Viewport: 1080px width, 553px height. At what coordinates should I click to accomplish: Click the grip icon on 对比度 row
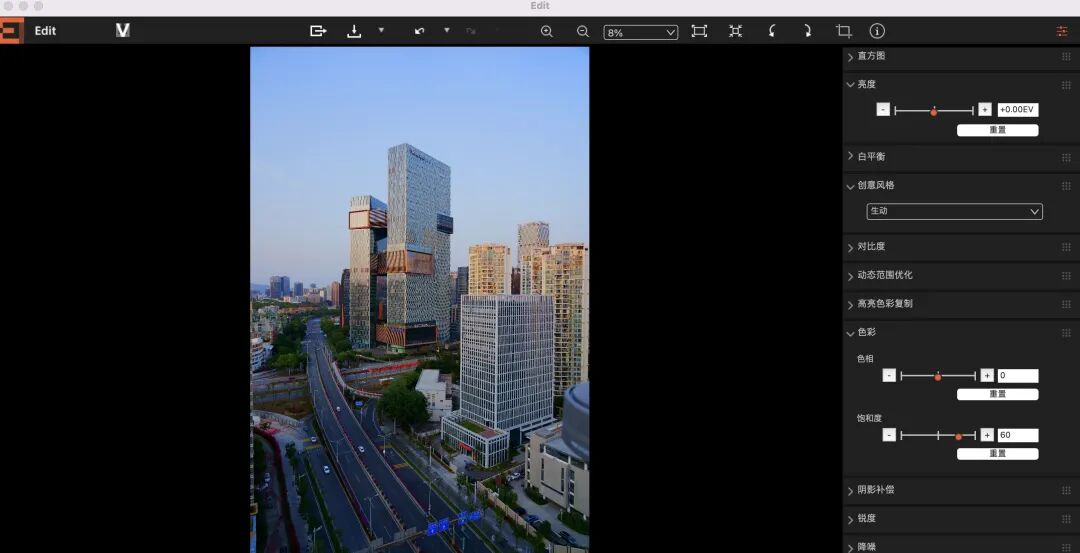click(x=1066, y=247)
